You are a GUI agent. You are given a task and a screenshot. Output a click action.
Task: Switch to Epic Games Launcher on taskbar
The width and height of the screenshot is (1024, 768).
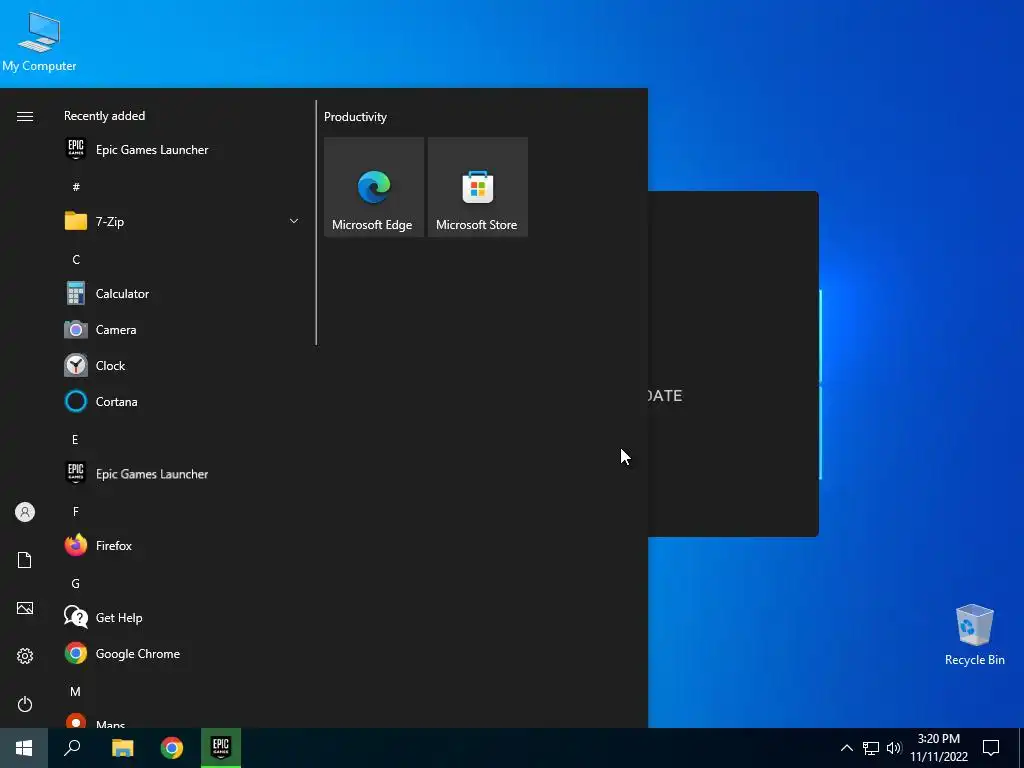tap(221, 748)
